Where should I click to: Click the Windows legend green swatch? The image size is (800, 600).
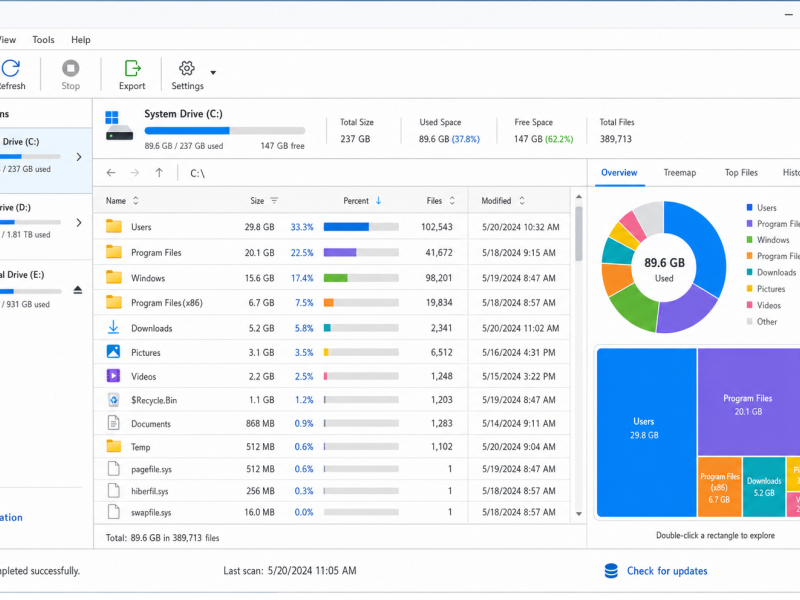click(x=749, y=239)
